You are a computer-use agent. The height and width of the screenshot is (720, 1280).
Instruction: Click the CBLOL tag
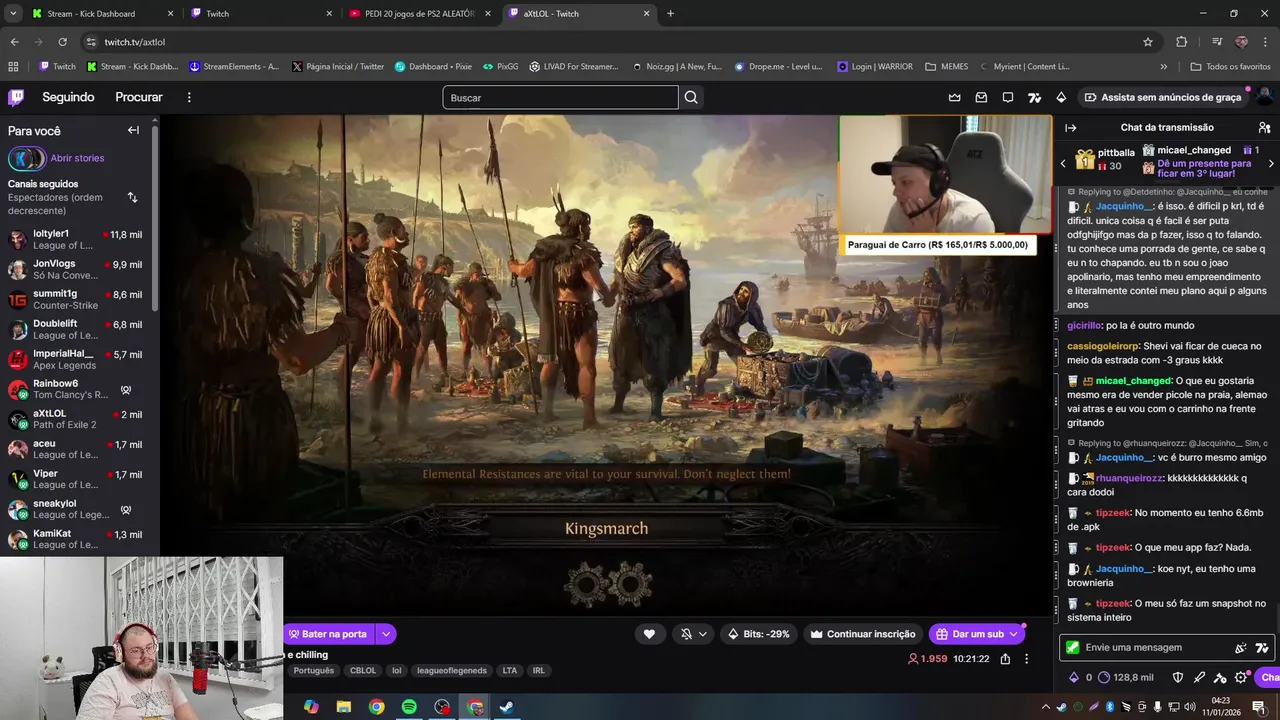pyautogui.click(x=363, y=671)
